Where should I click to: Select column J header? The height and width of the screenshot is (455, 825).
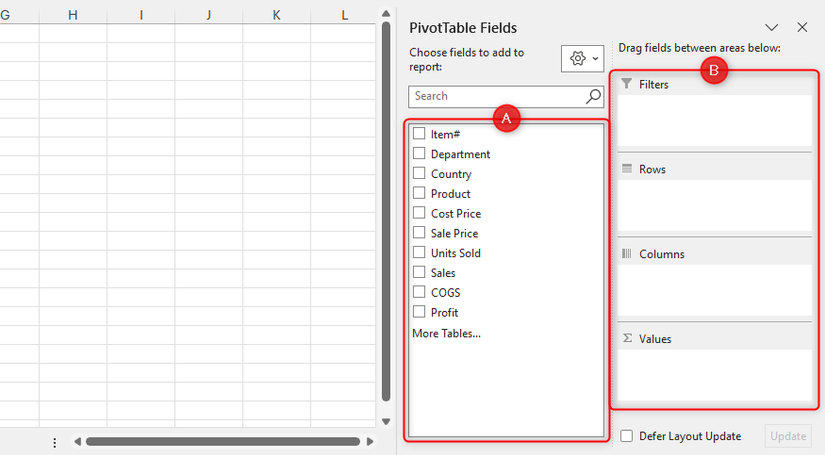point(208,15)
